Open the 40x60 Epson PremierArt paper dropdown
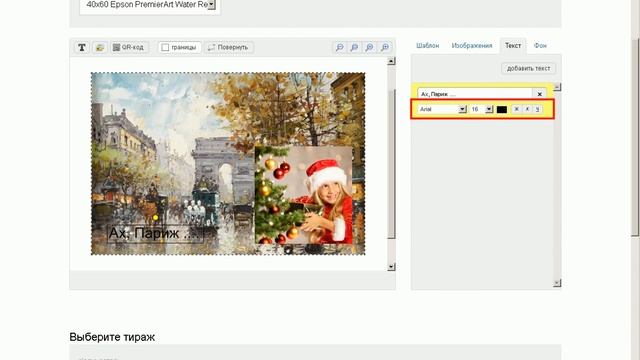Image resolution: width=640 pixels, height=360 pixels. pyautogui.click(x=150, y=5)
